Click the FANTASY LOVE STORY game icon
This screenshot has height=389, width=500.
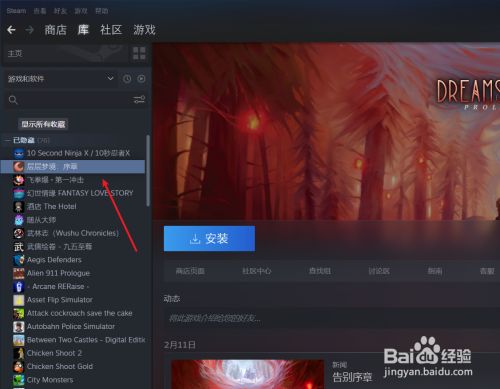[19, 193]
